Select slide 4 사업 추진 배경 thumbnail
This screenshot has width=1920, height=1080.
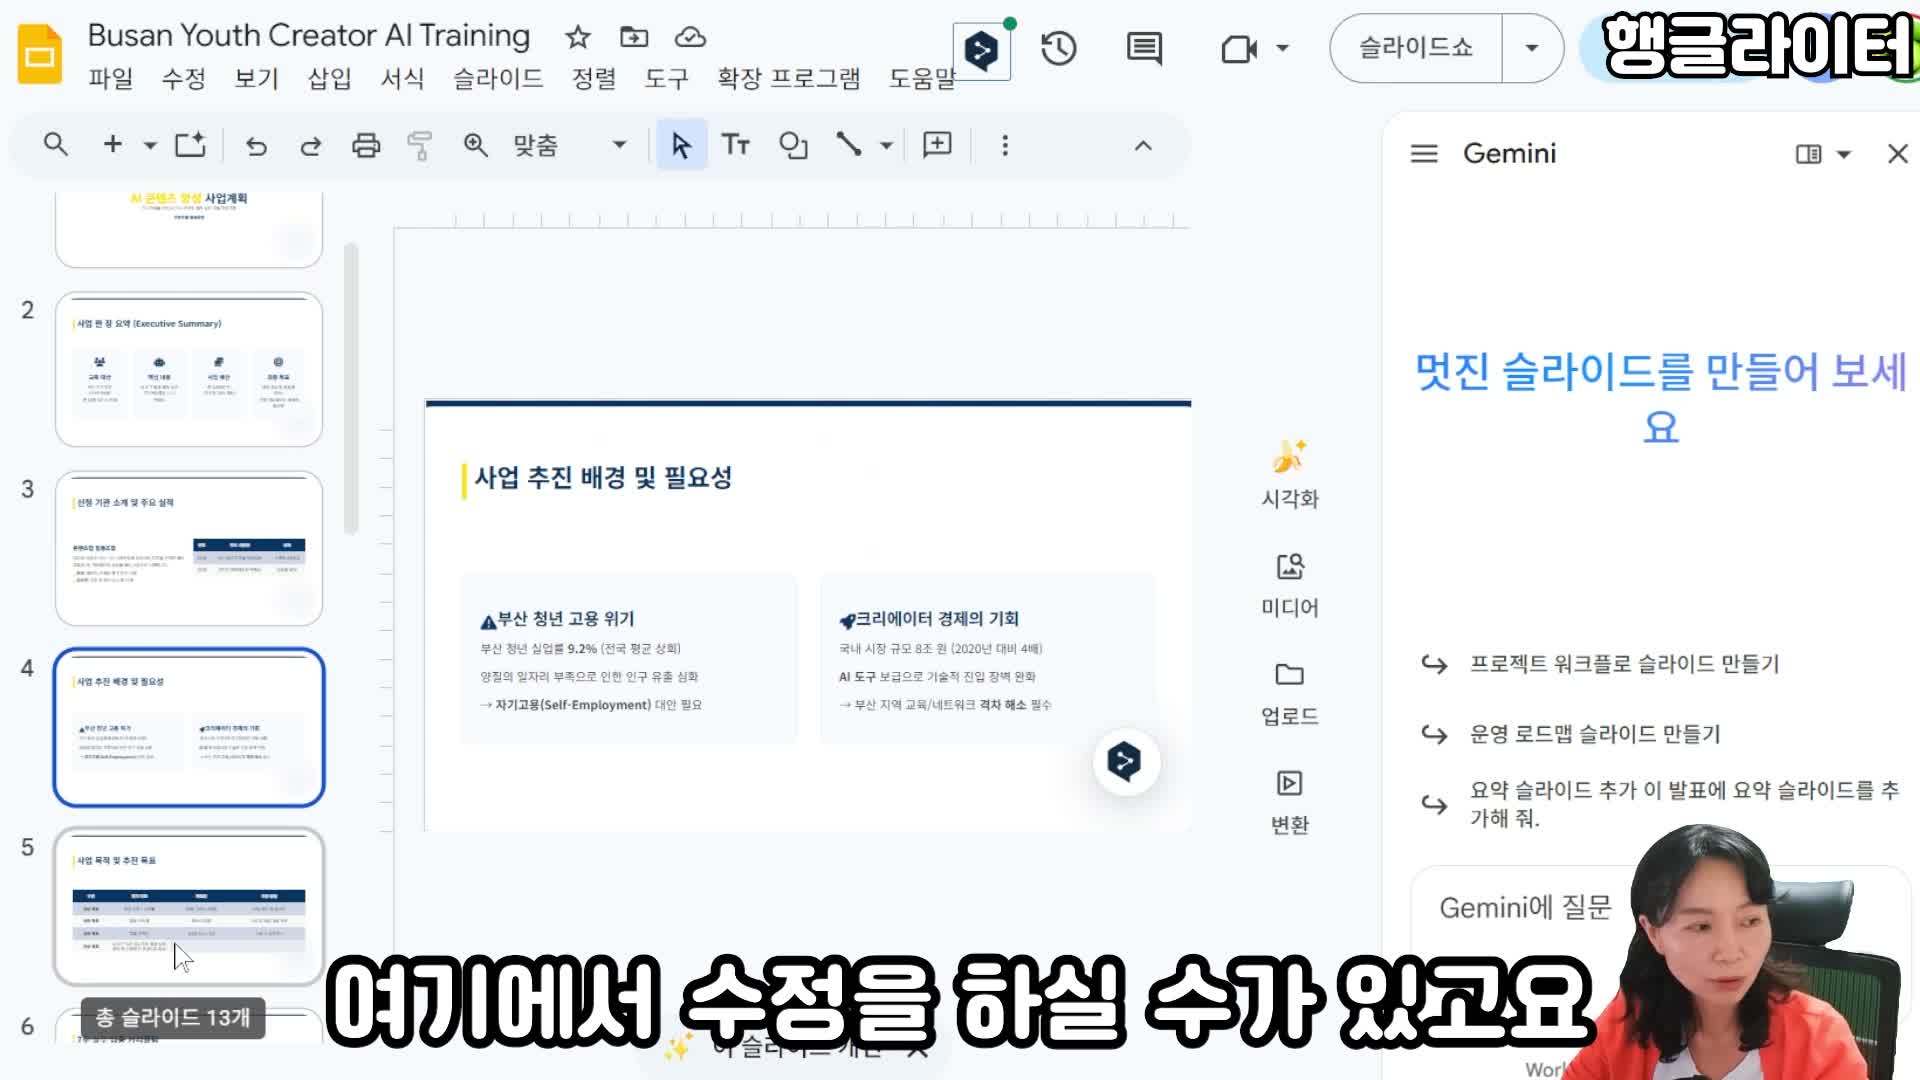tap(189, 727)
